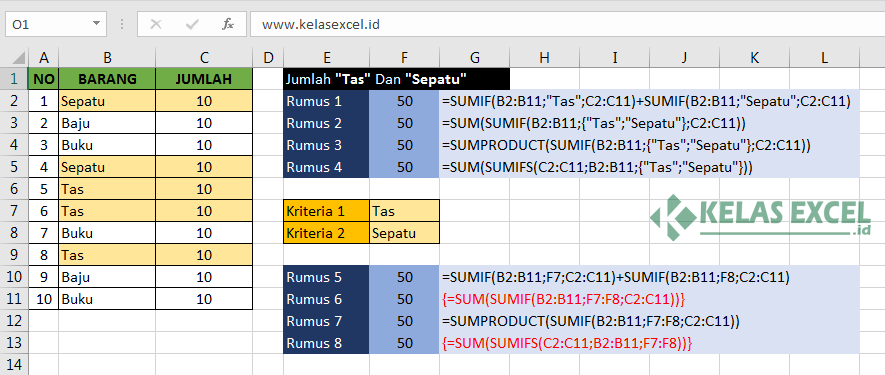Click the NO header cell
885x375 pixels.
(43, 79)
